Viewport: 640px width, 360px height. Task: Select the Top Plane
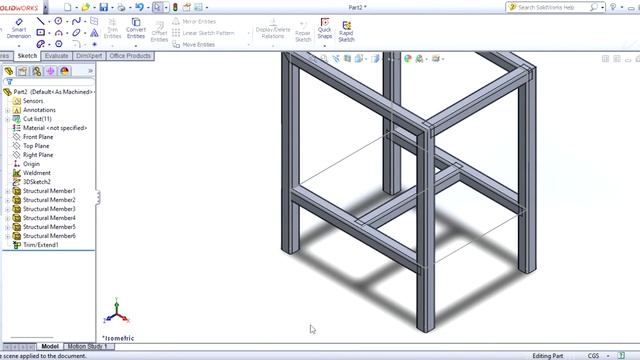pyautogui.click(x=36, y=146)
